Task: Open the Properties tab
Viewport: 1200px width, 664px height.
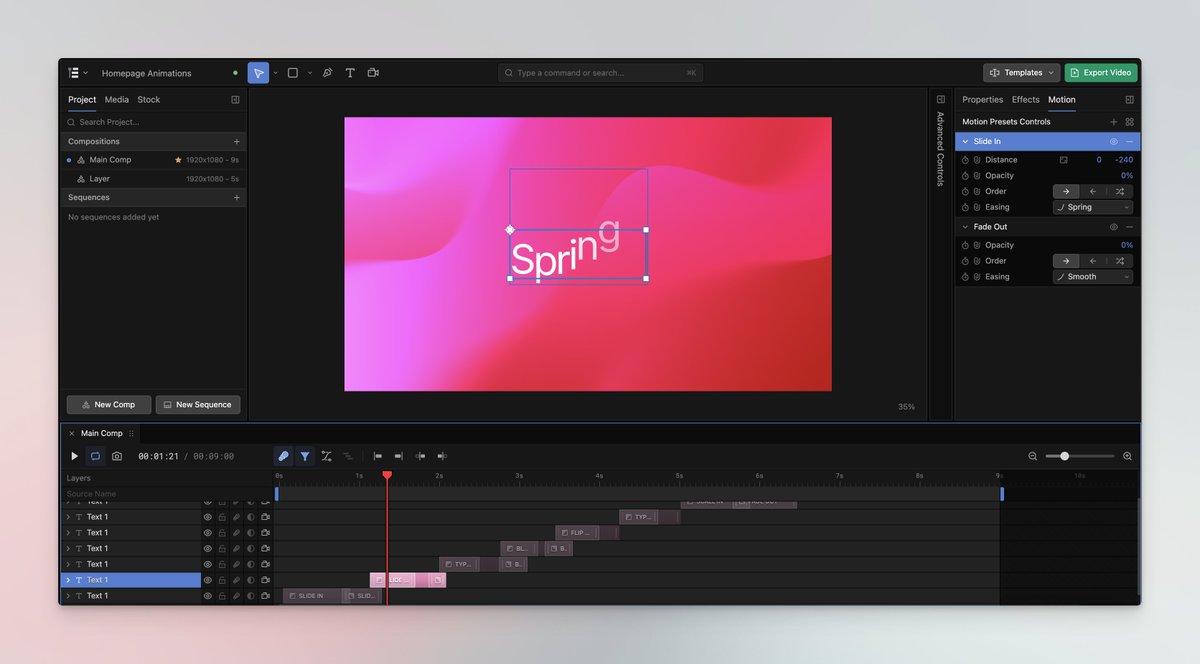Action: click(x=982, y=100)
